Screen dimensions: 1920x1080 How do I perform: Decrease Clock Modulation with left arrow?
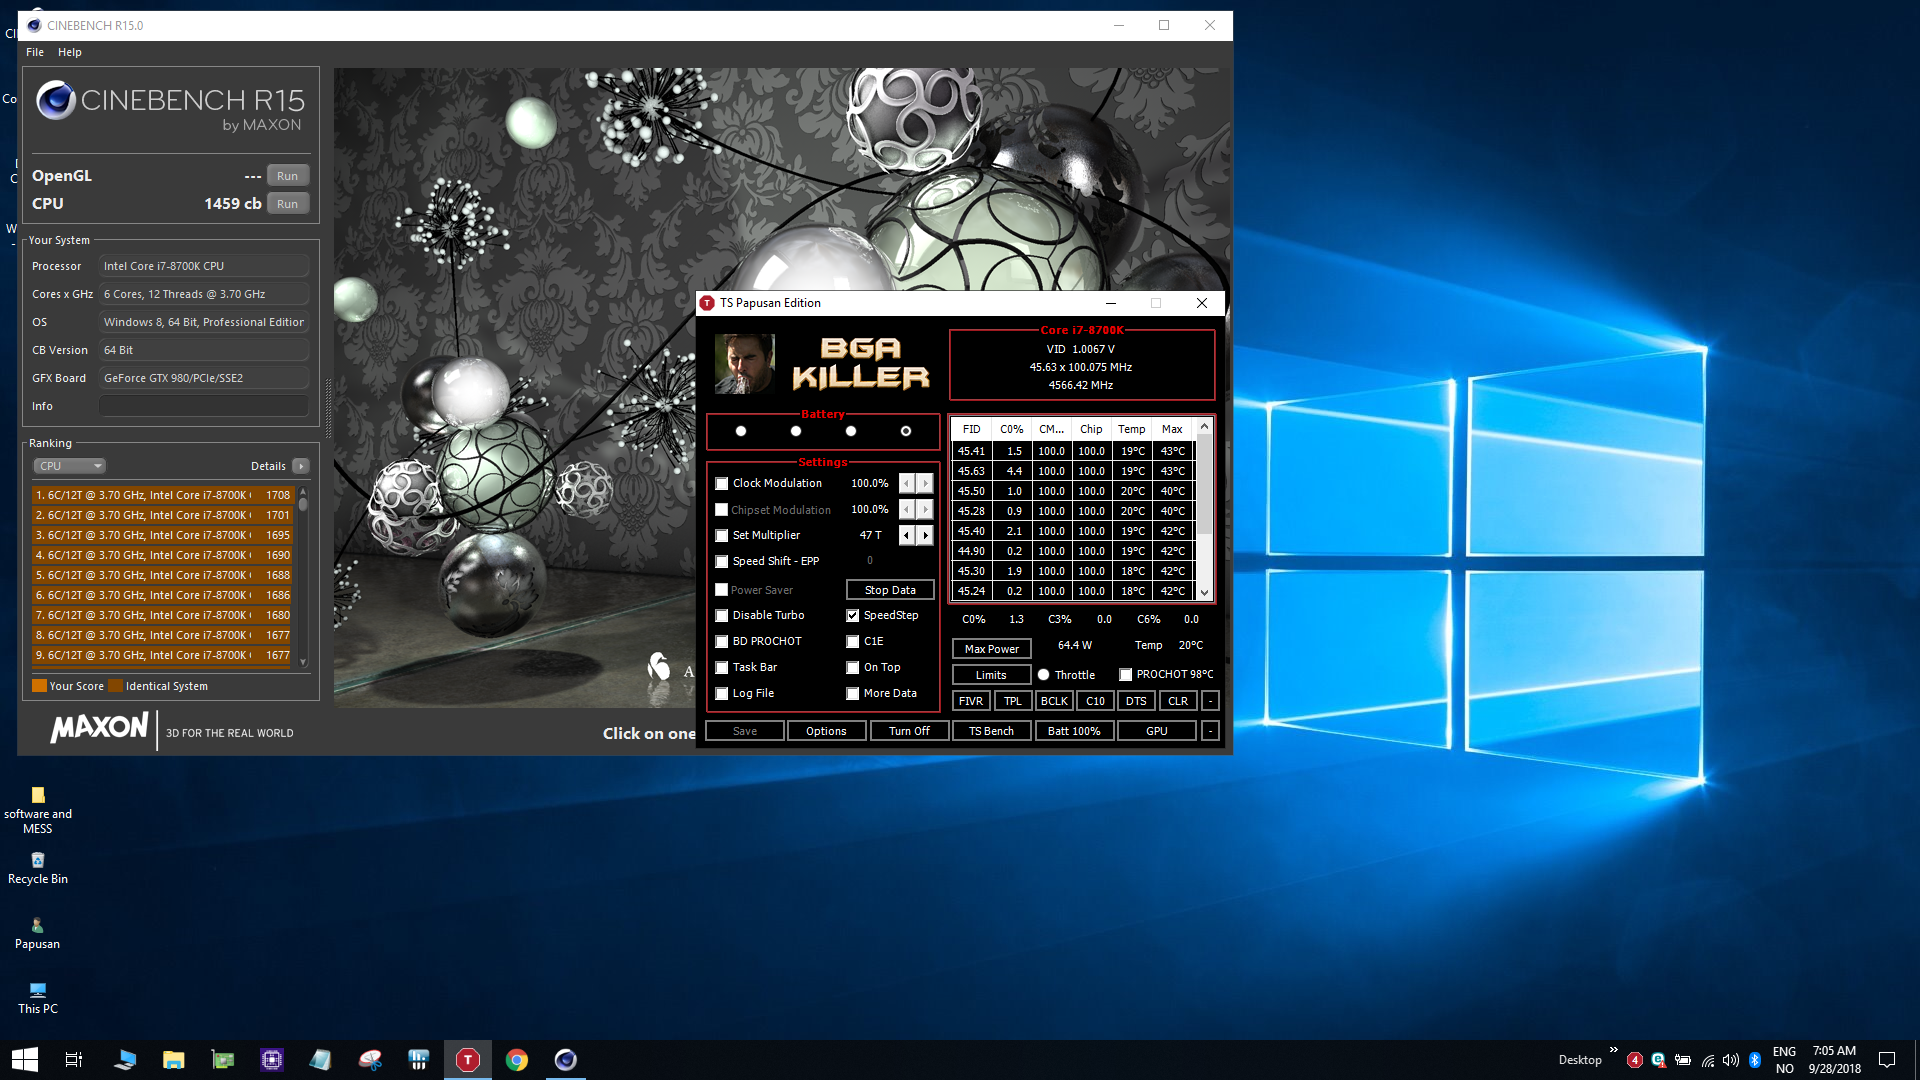907,483
